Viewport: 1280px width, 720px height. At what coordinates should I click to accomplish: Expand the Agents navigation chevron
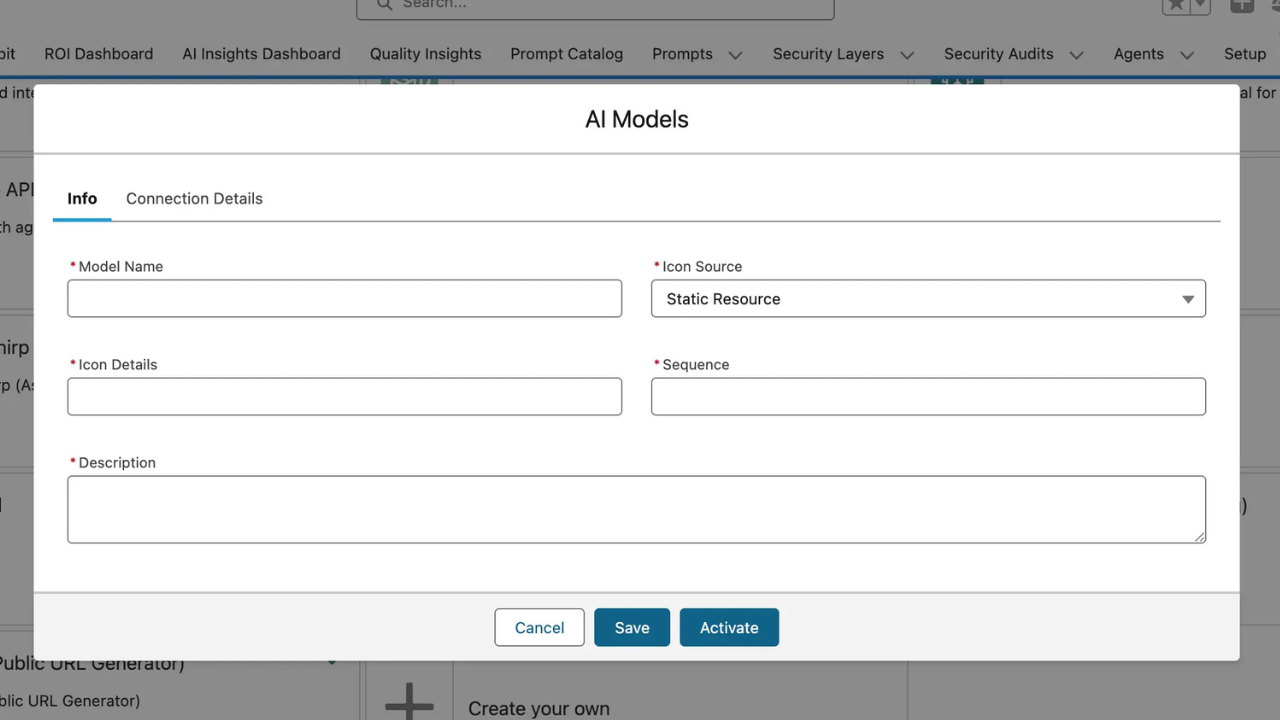pos(1187,55)
